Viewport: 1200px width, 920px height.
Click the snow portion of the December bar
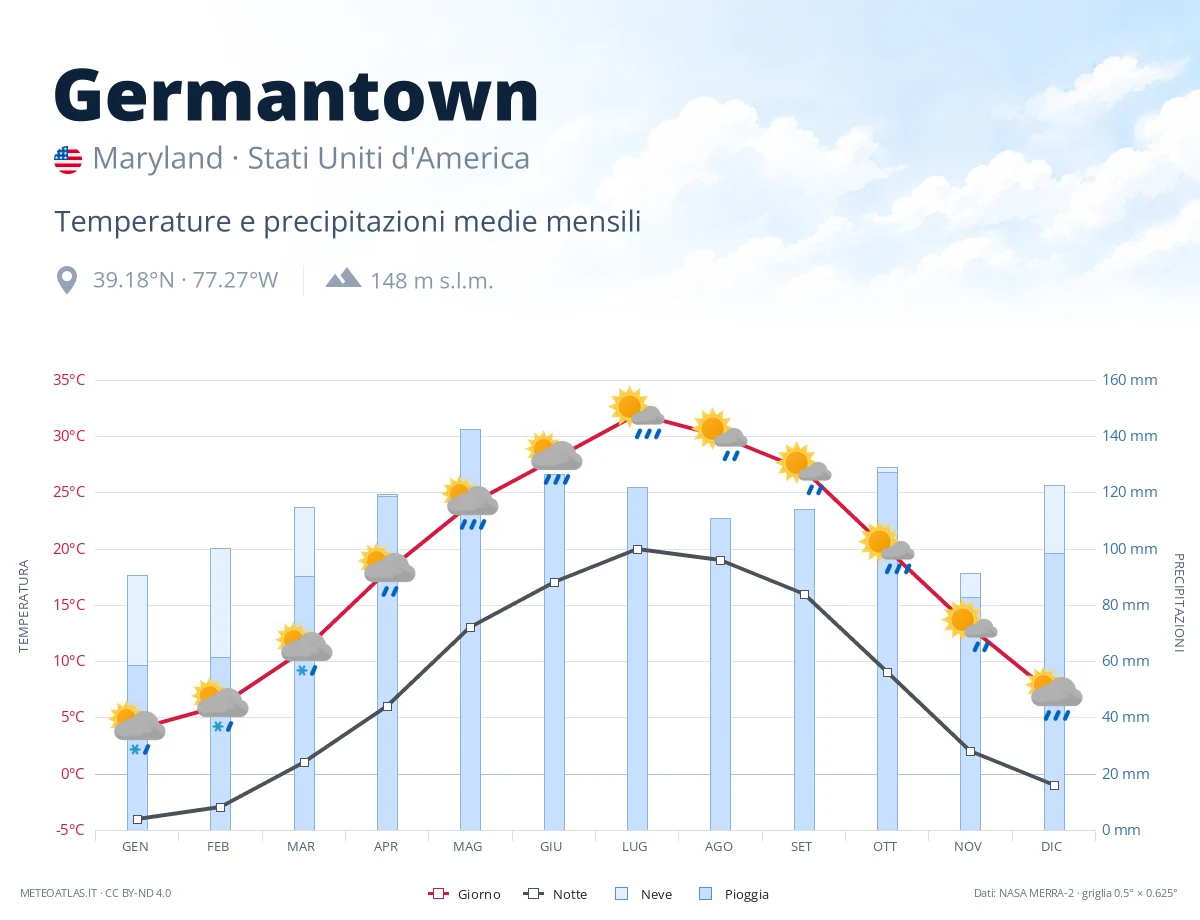1054,519
